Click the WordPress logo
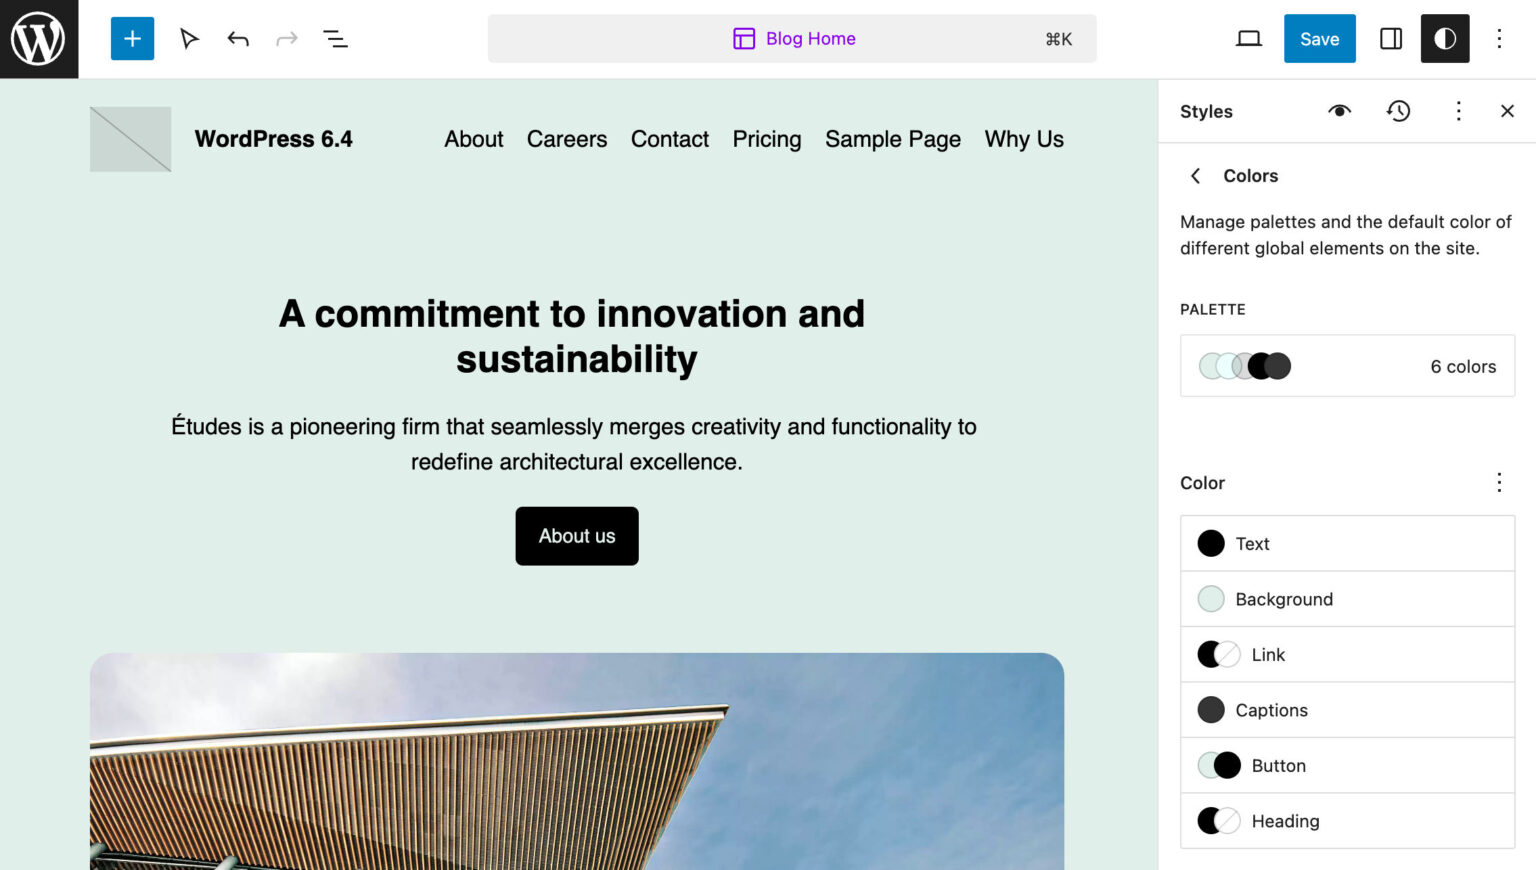The width and height of the screenshot is (1536, 870). point(39,39)
